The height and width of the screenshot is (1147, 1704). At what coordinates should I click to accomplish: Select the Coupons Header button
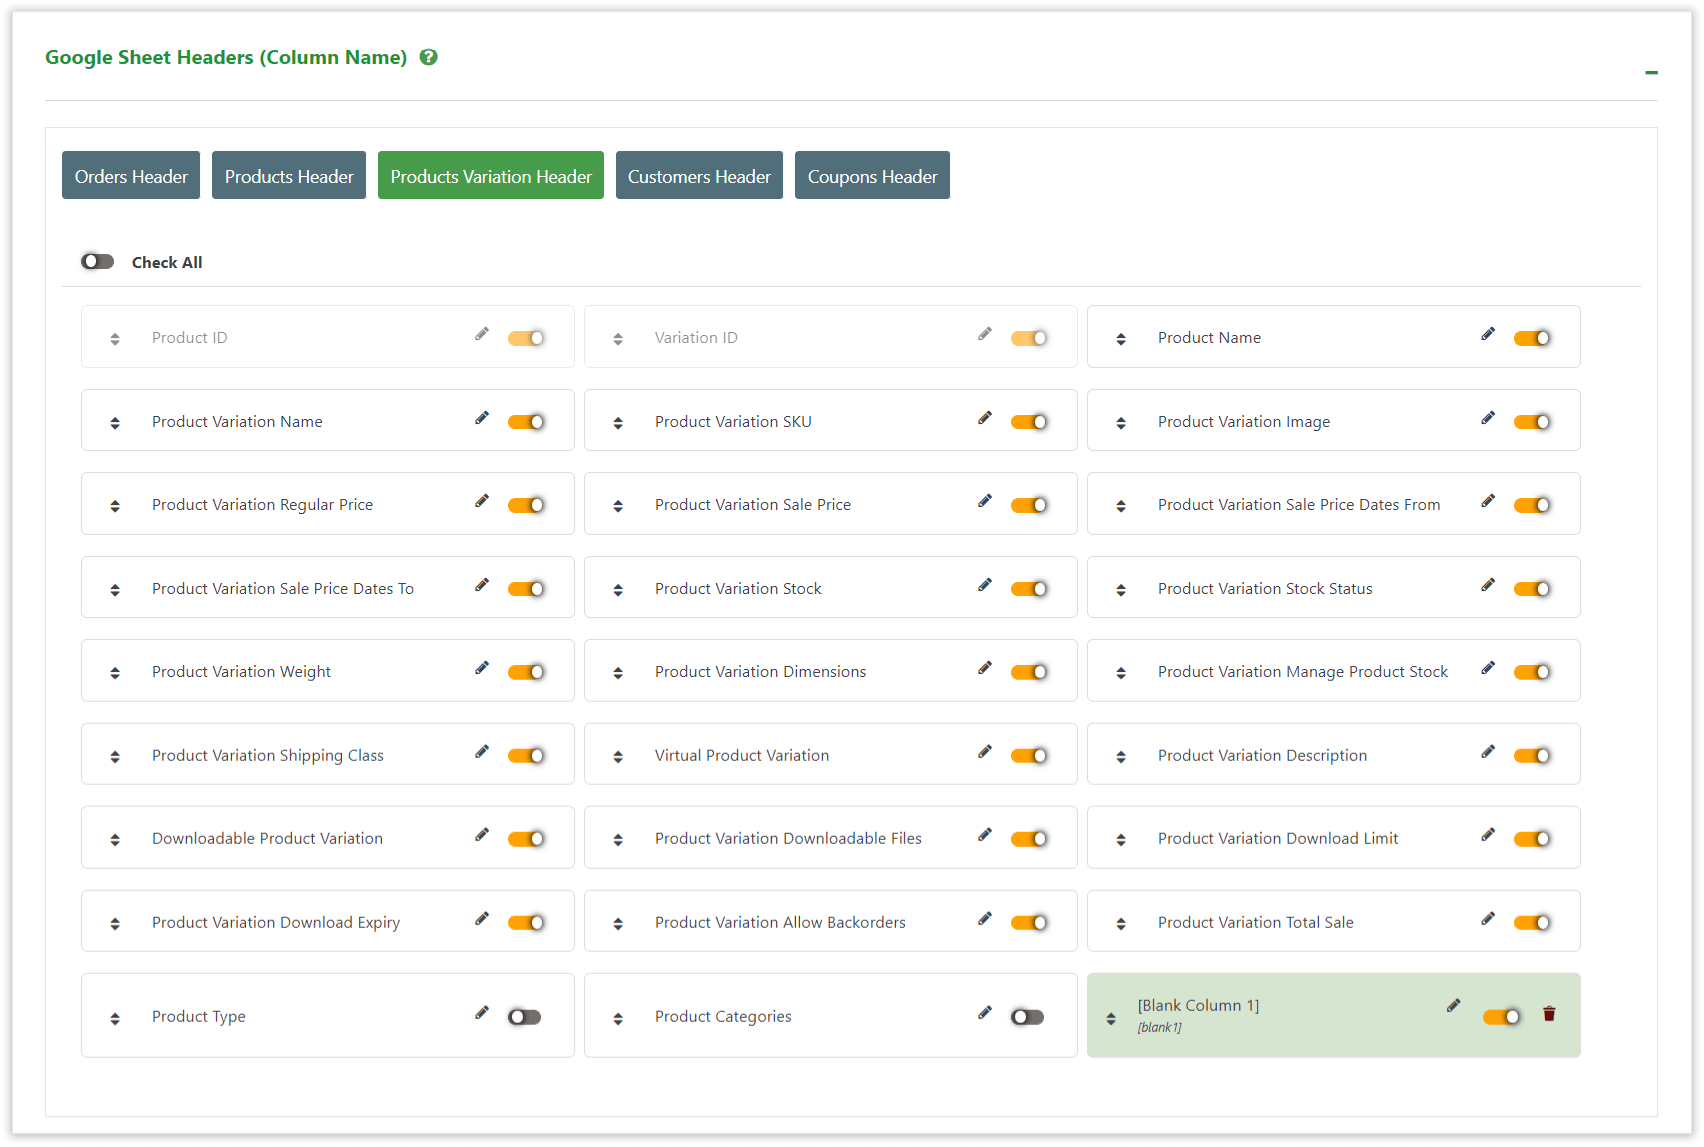[x=871, y=175]
